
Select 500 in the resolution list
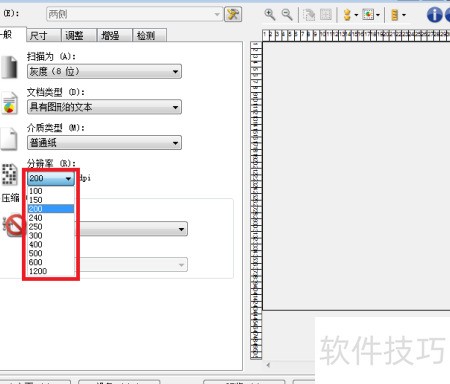tap(51, 253)
